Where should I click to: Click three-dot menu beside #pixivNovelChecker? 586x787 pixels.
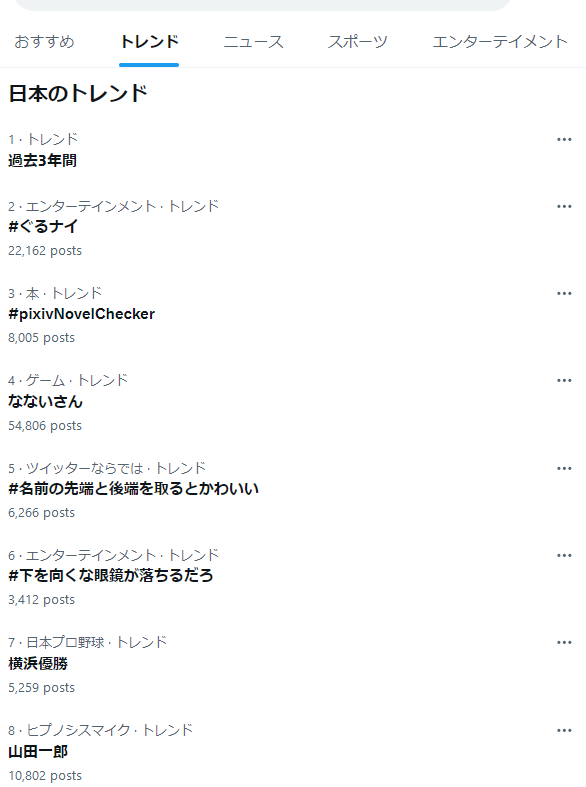click(564, 294)
